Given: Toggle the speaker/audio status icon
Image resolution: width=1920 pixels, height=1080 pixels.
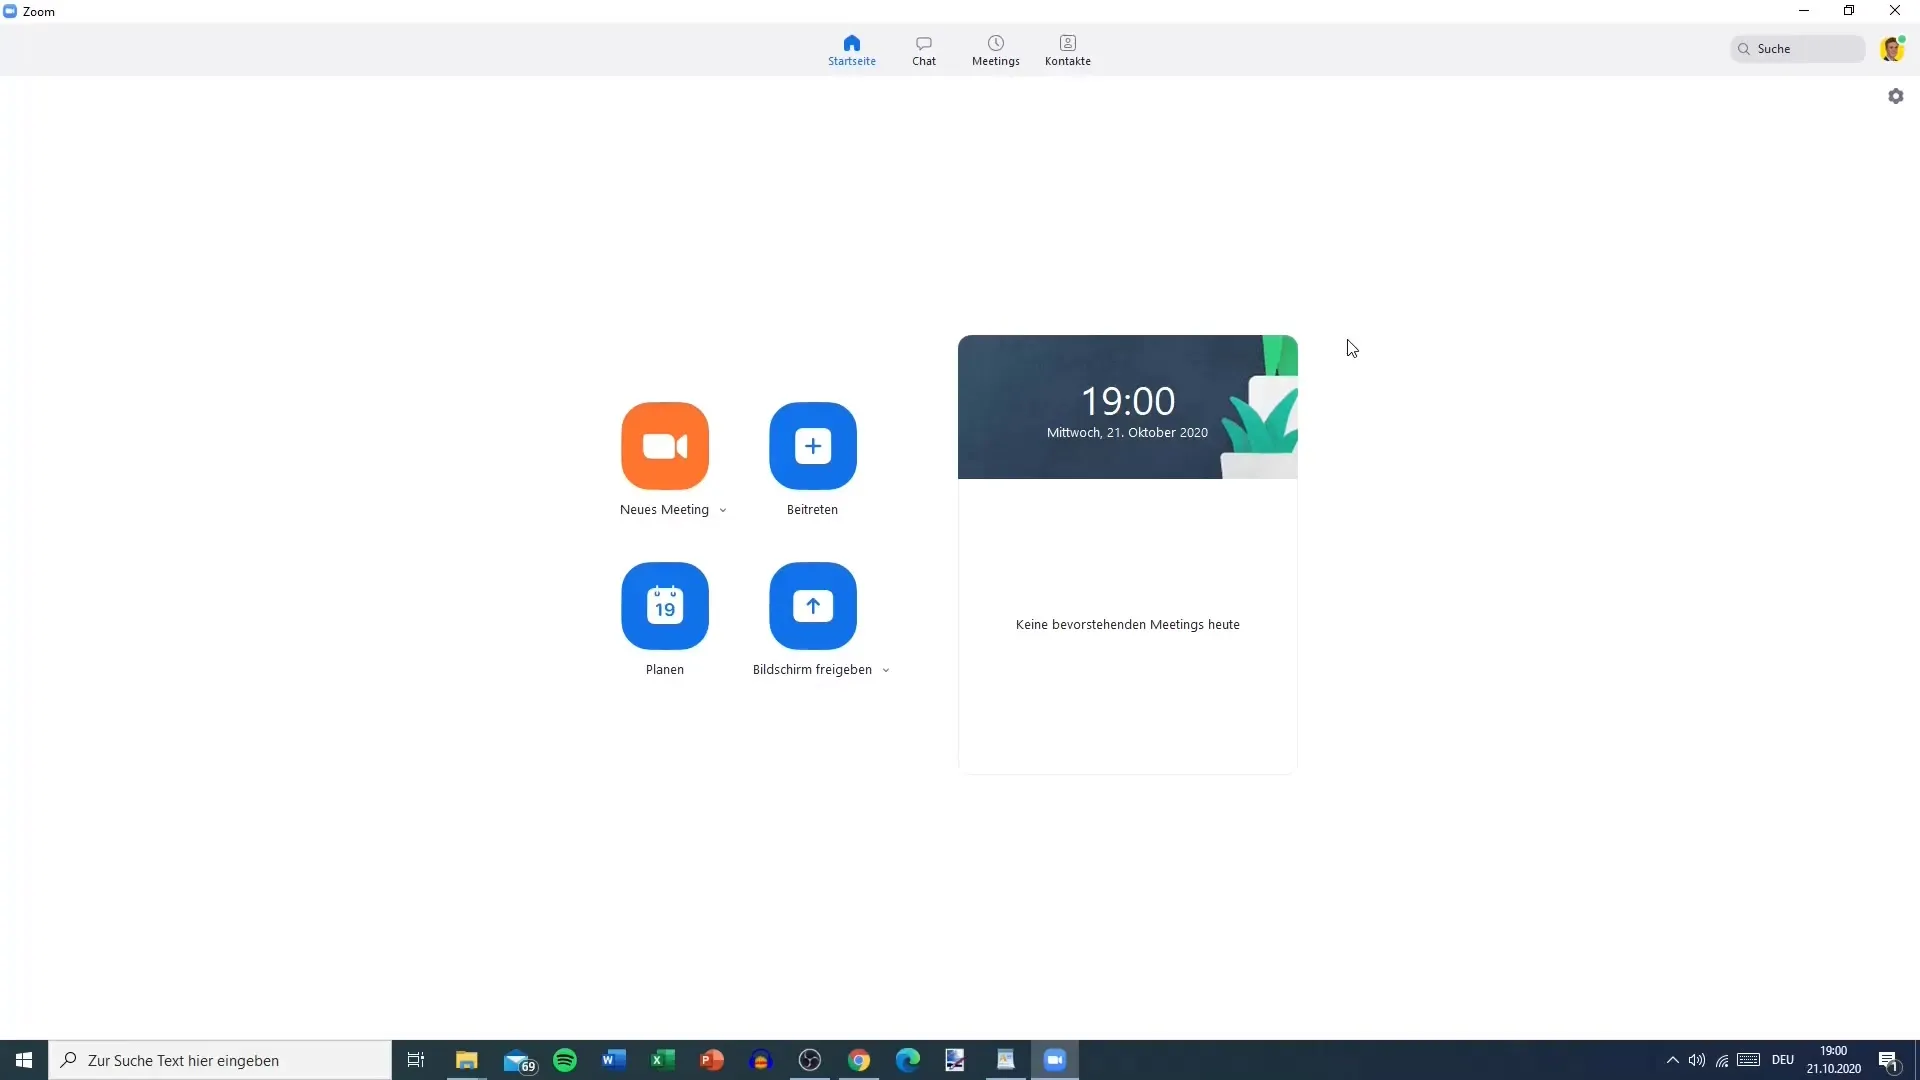Looking at the screenshot, I should pyautogui.click(x=1697, y=1060).
